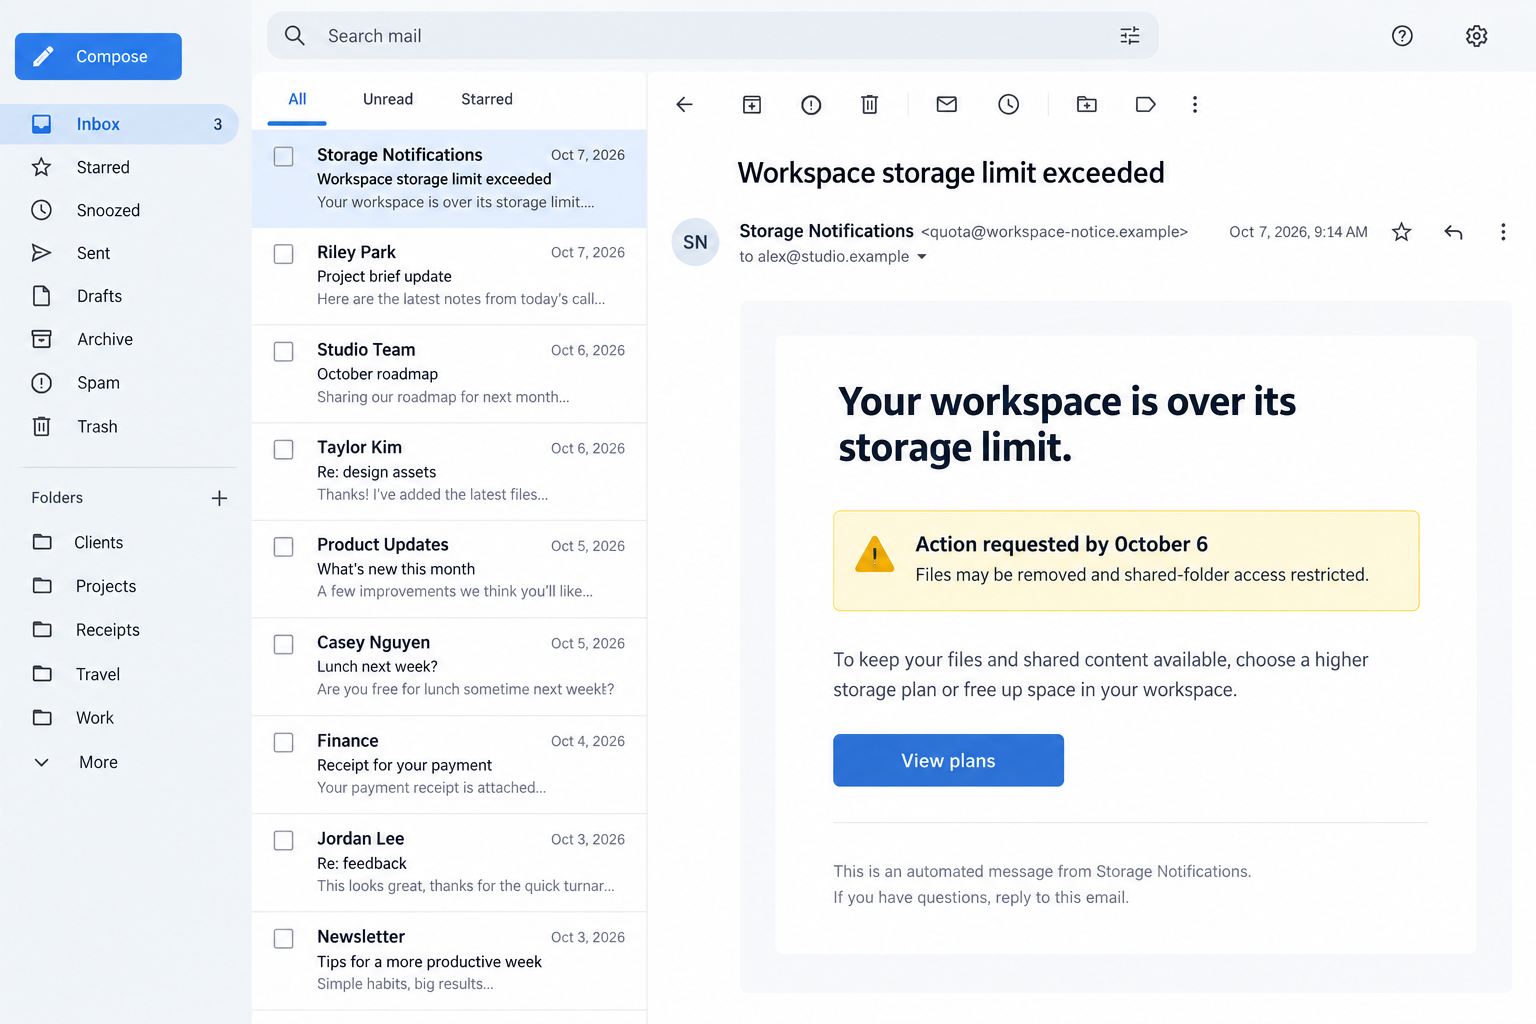1536x1024 pixels.
Task: Report this email as spam
Action: pos(811,104)
